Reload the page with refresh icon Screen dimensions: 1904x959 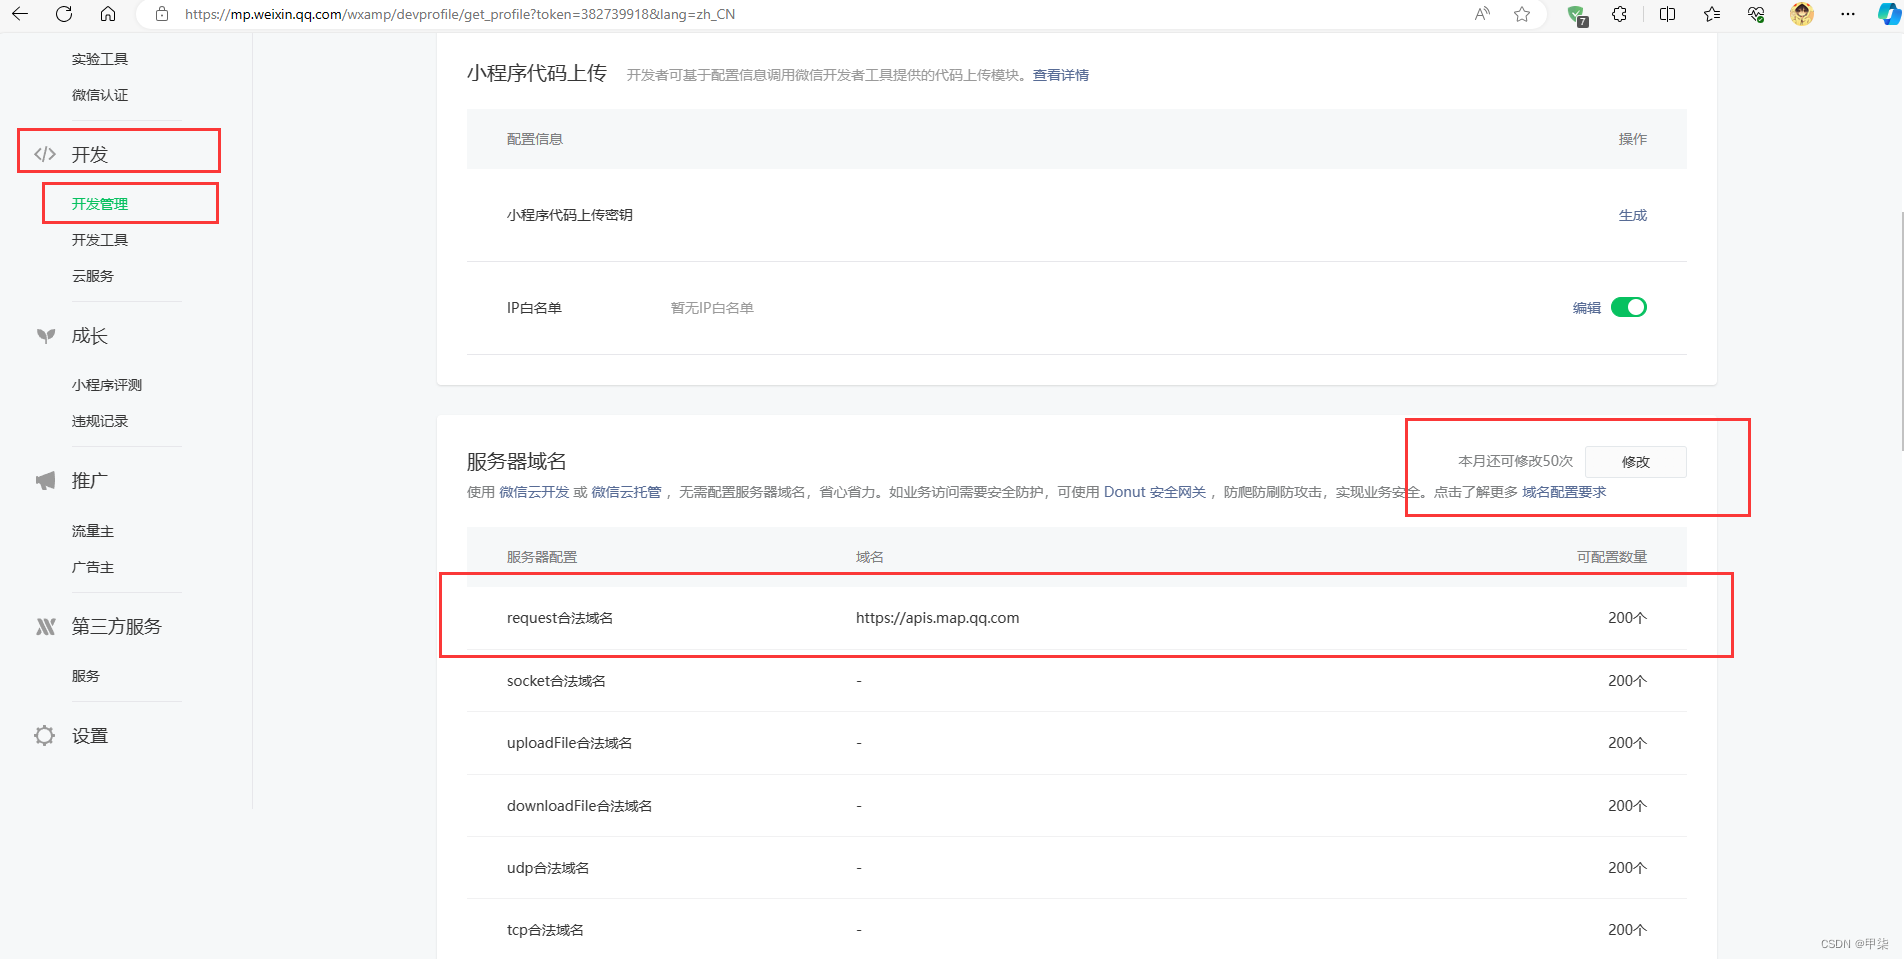(x=64, y=14)
